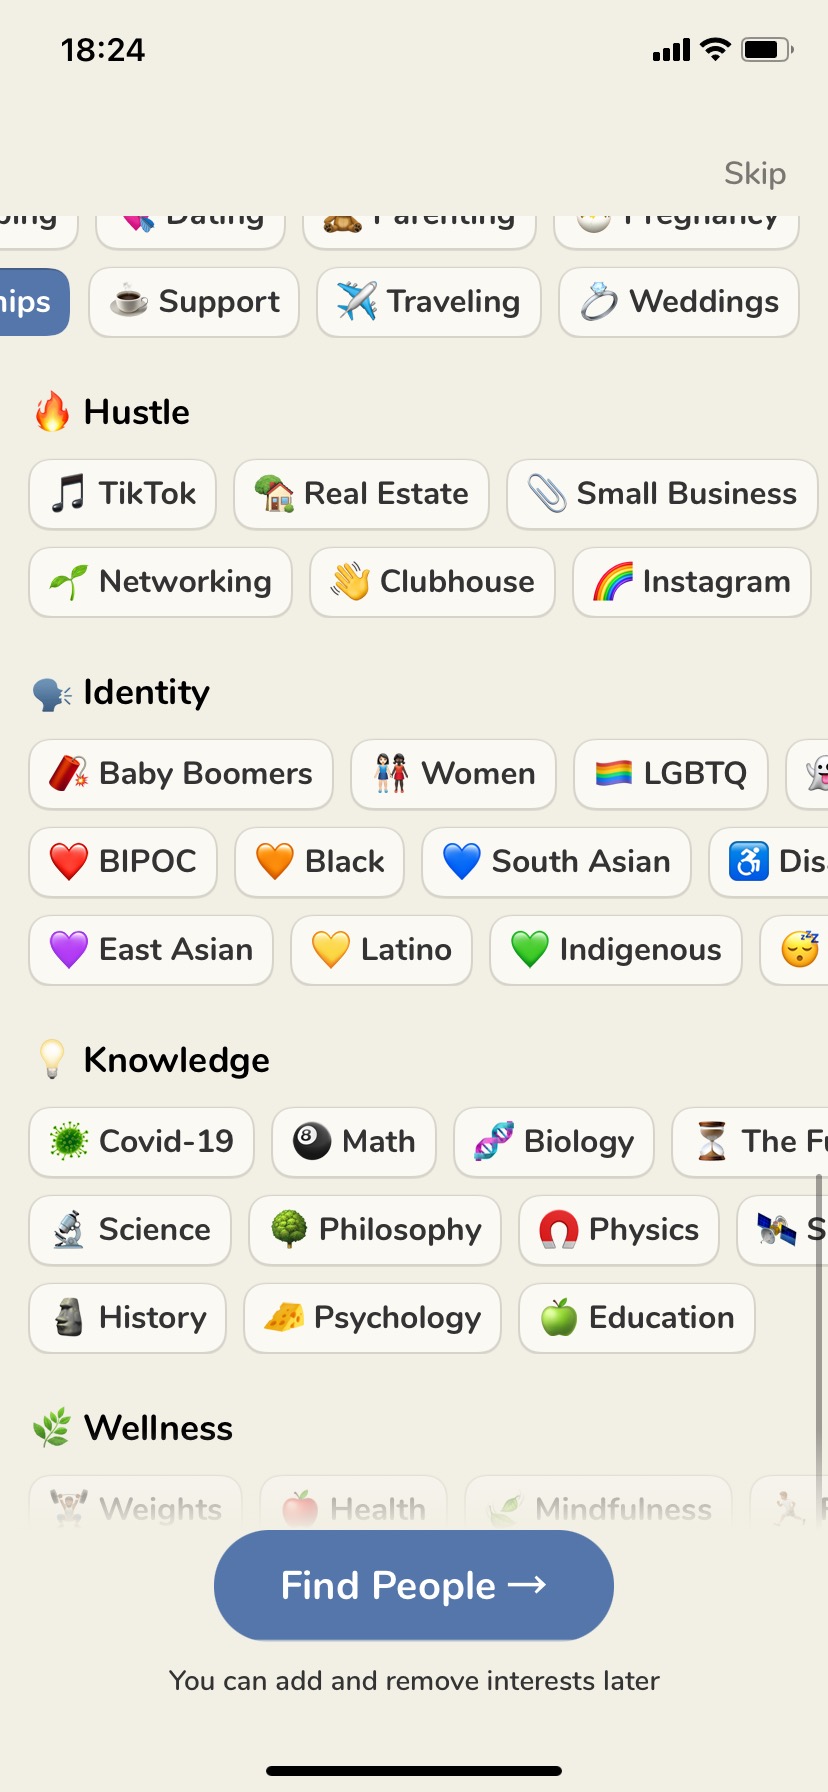The width and height of the screenshot is (828, 1792).
Task: Pick the Philosophy interest
Action: [x=375, y=1230]
